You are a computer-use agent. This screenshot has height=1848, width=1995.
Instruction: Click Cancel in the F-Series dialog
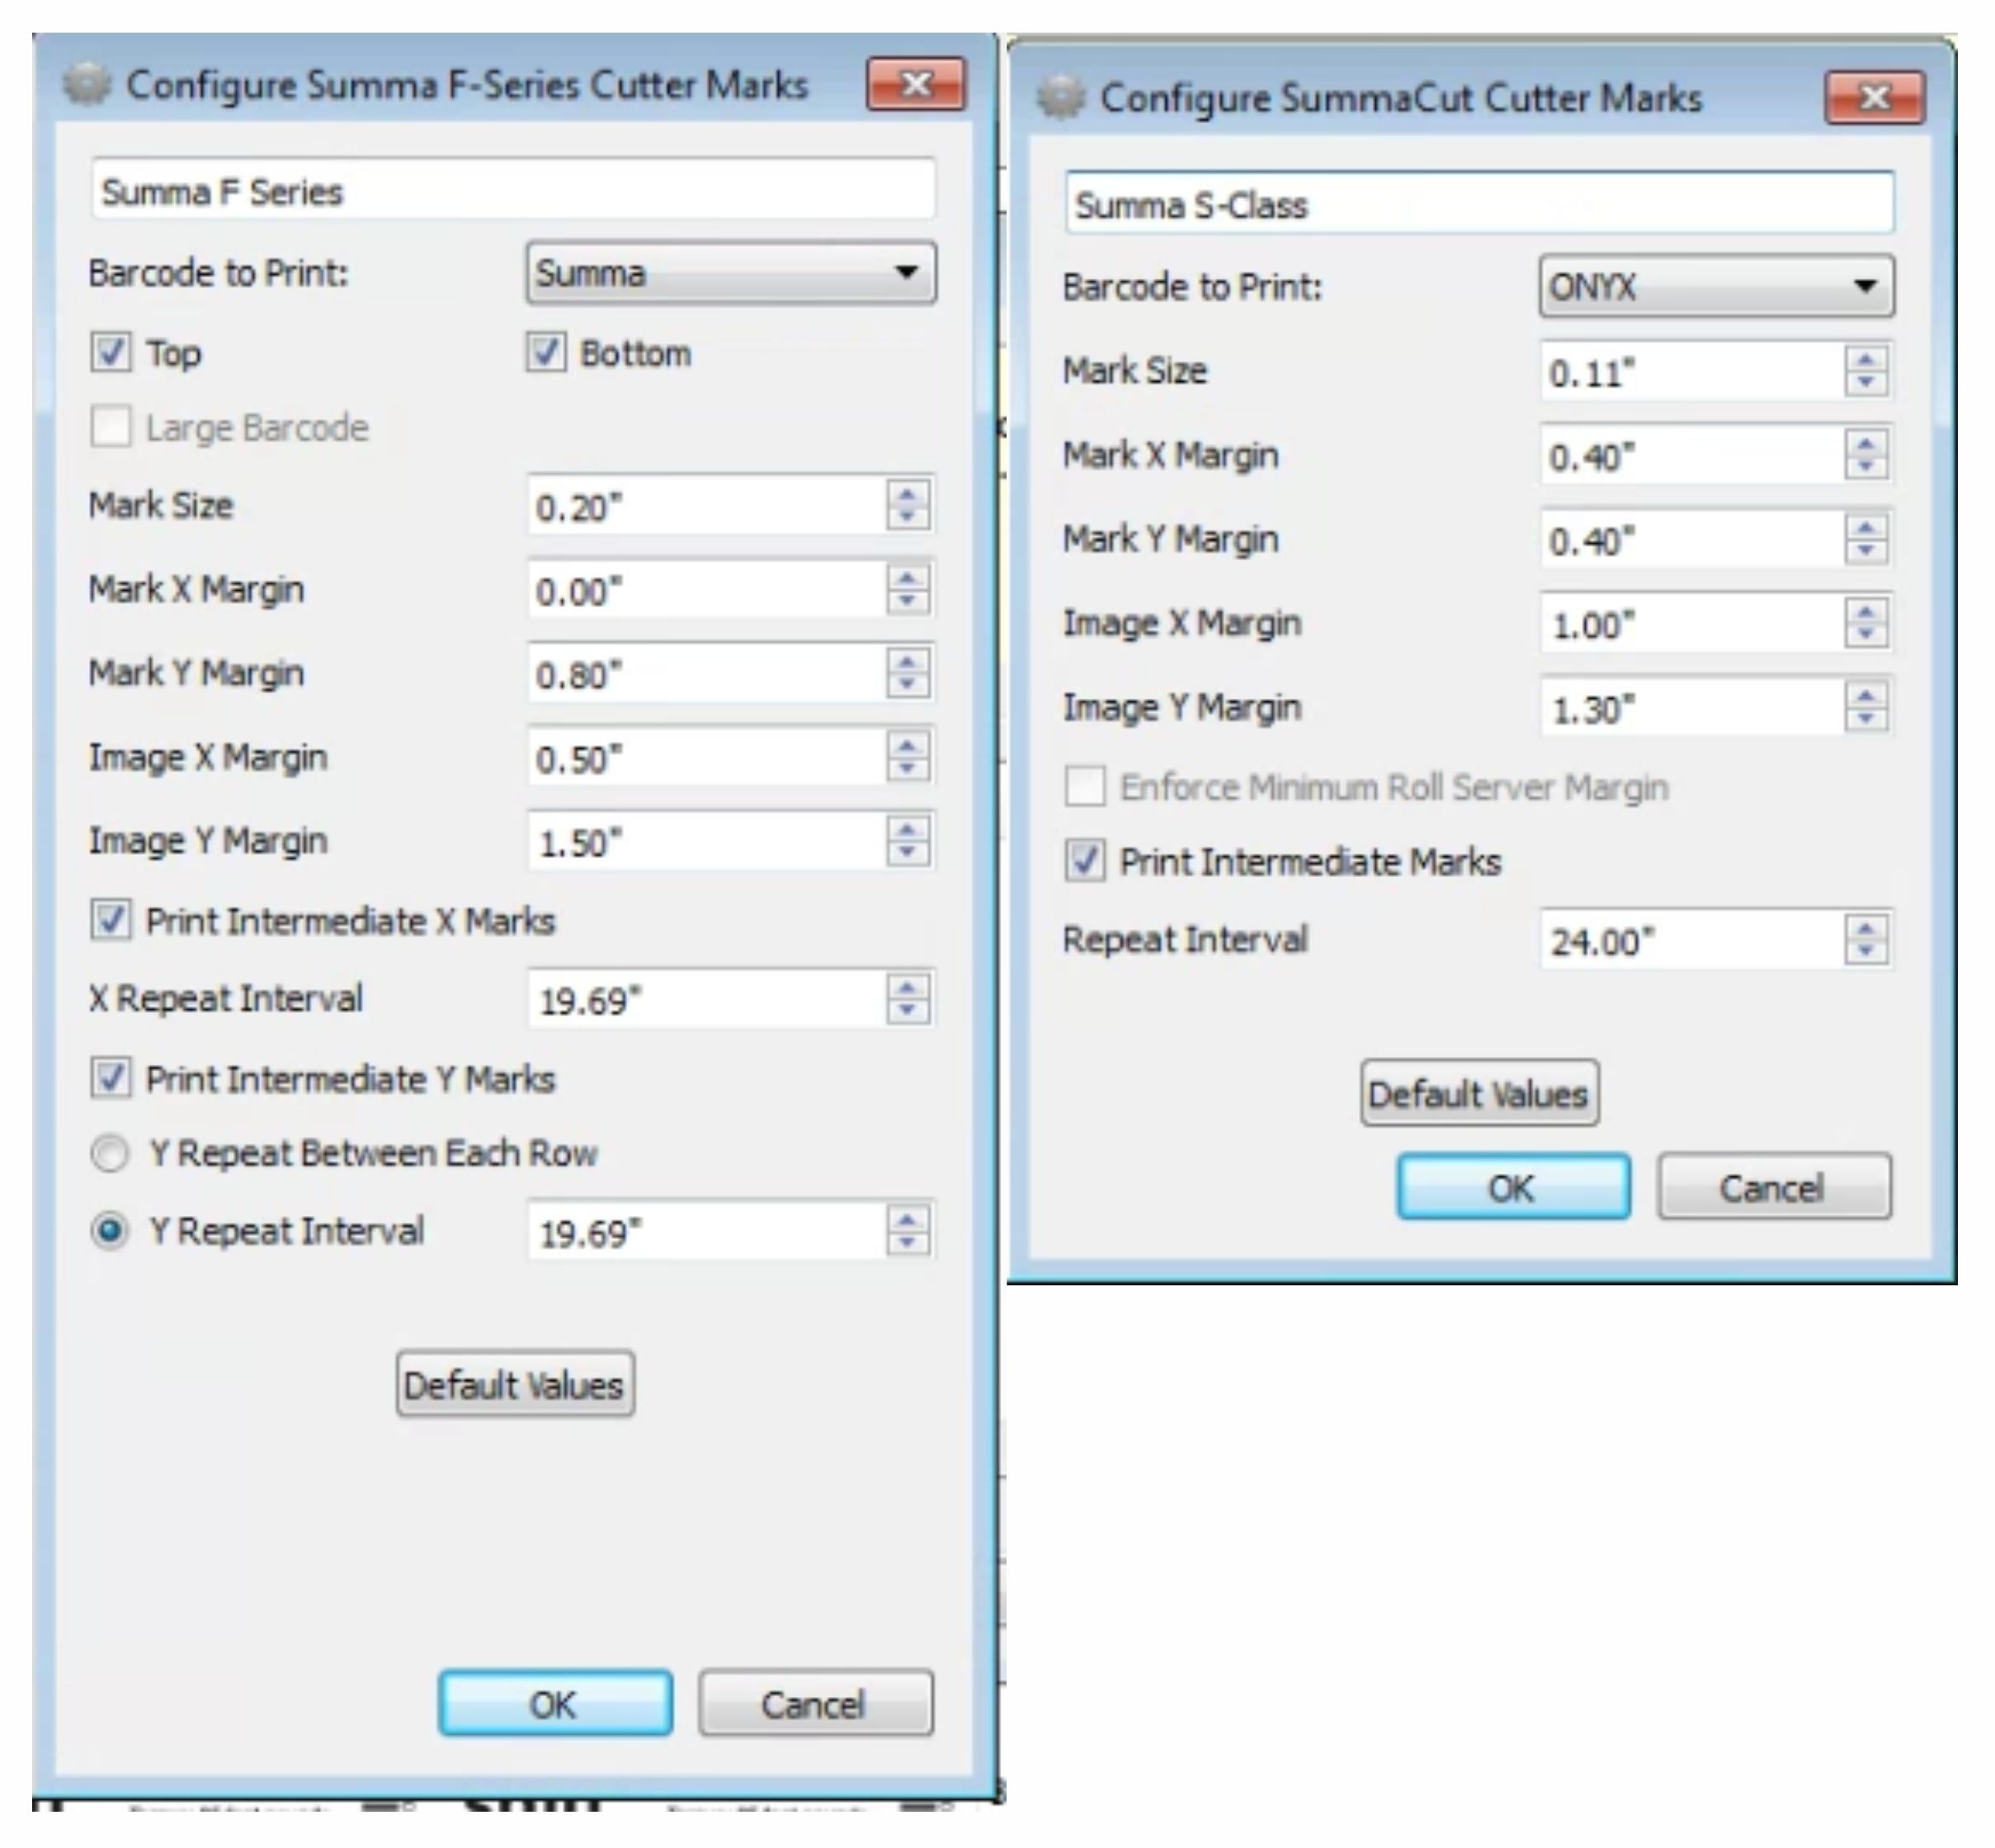click(815, 1703)
